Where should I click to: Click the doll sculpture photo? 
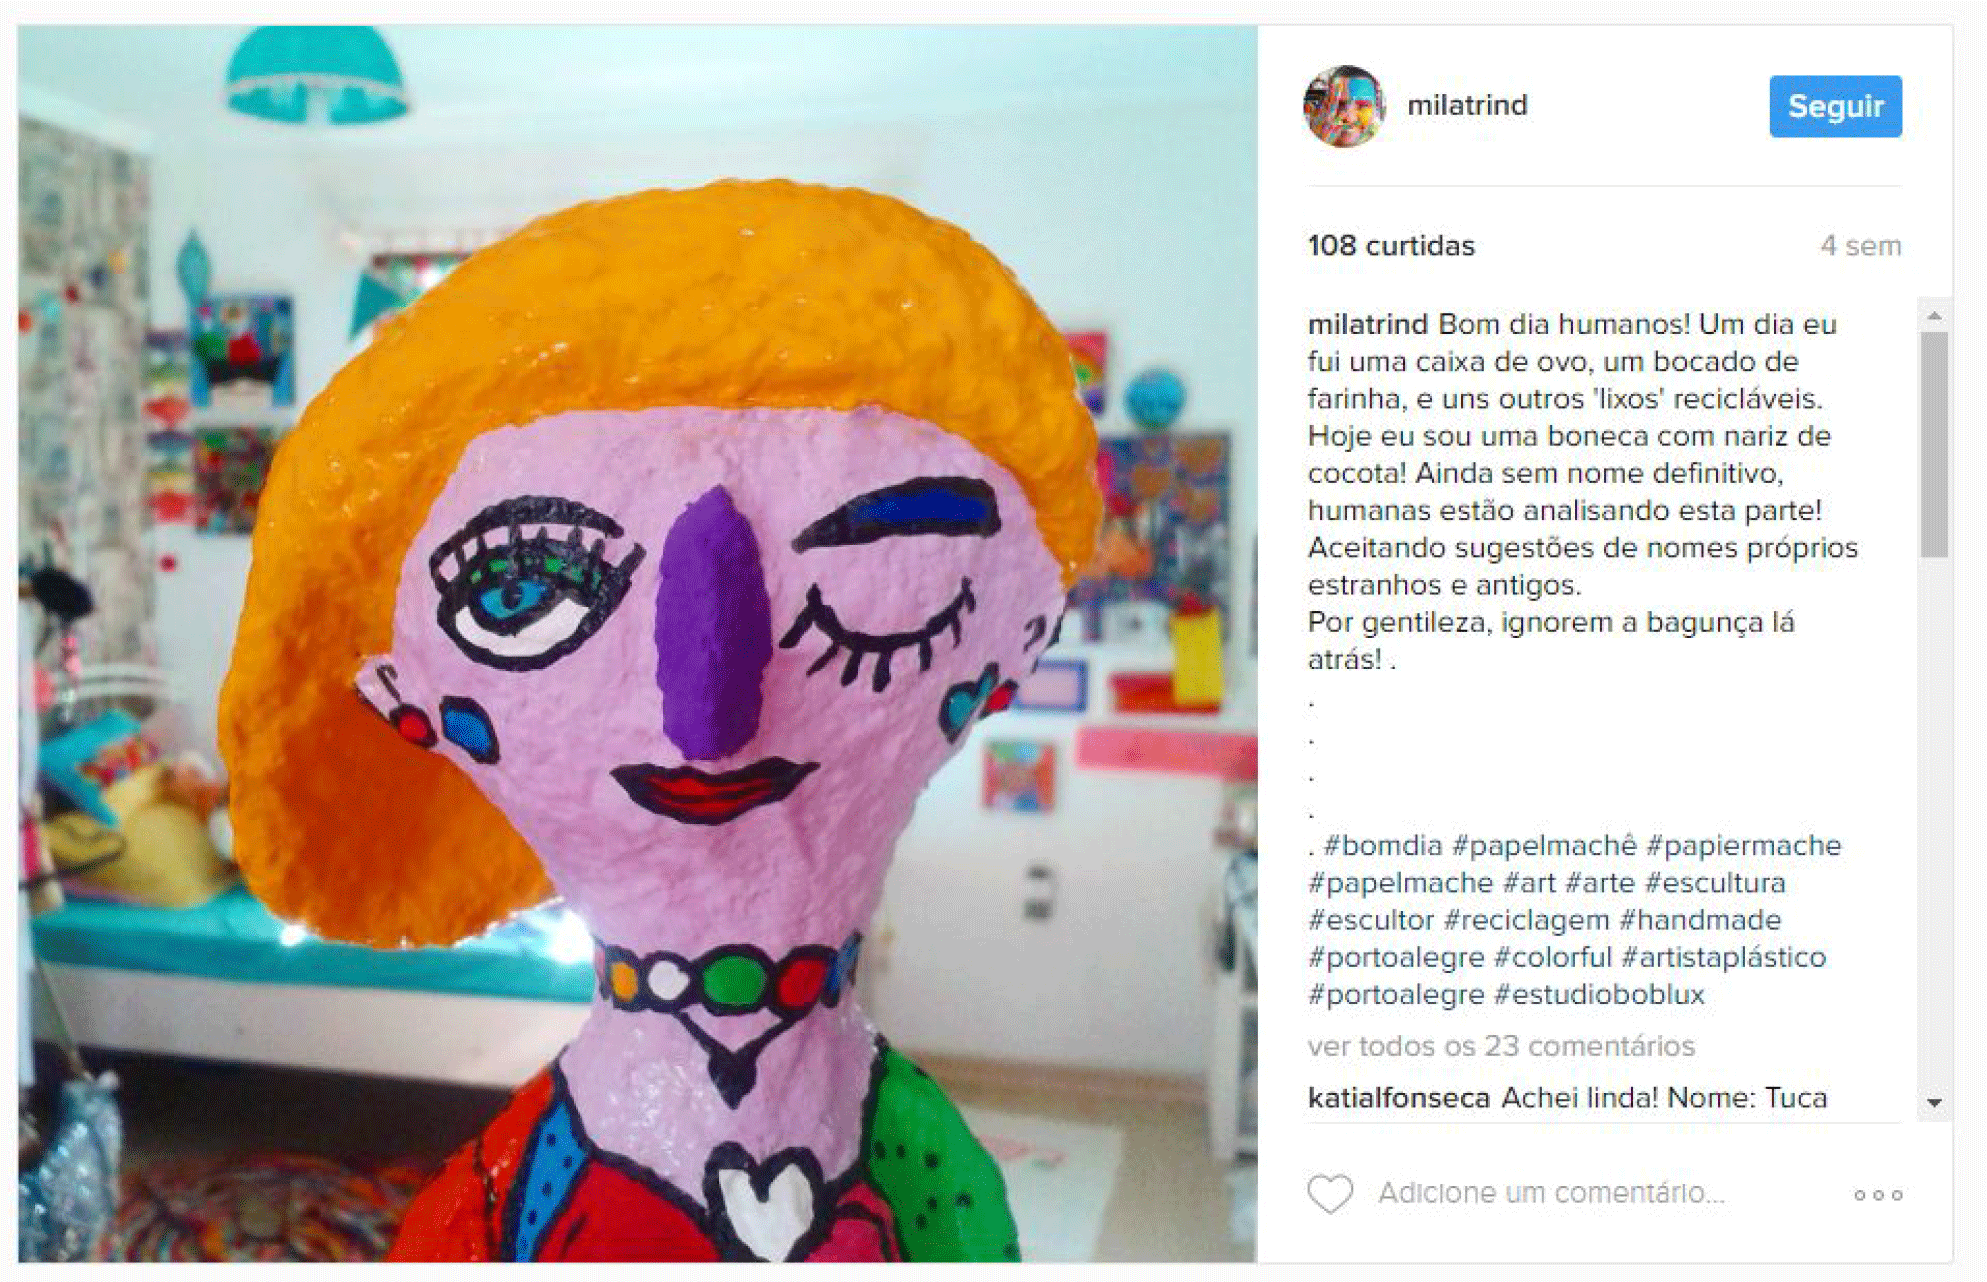click(638, 644)
